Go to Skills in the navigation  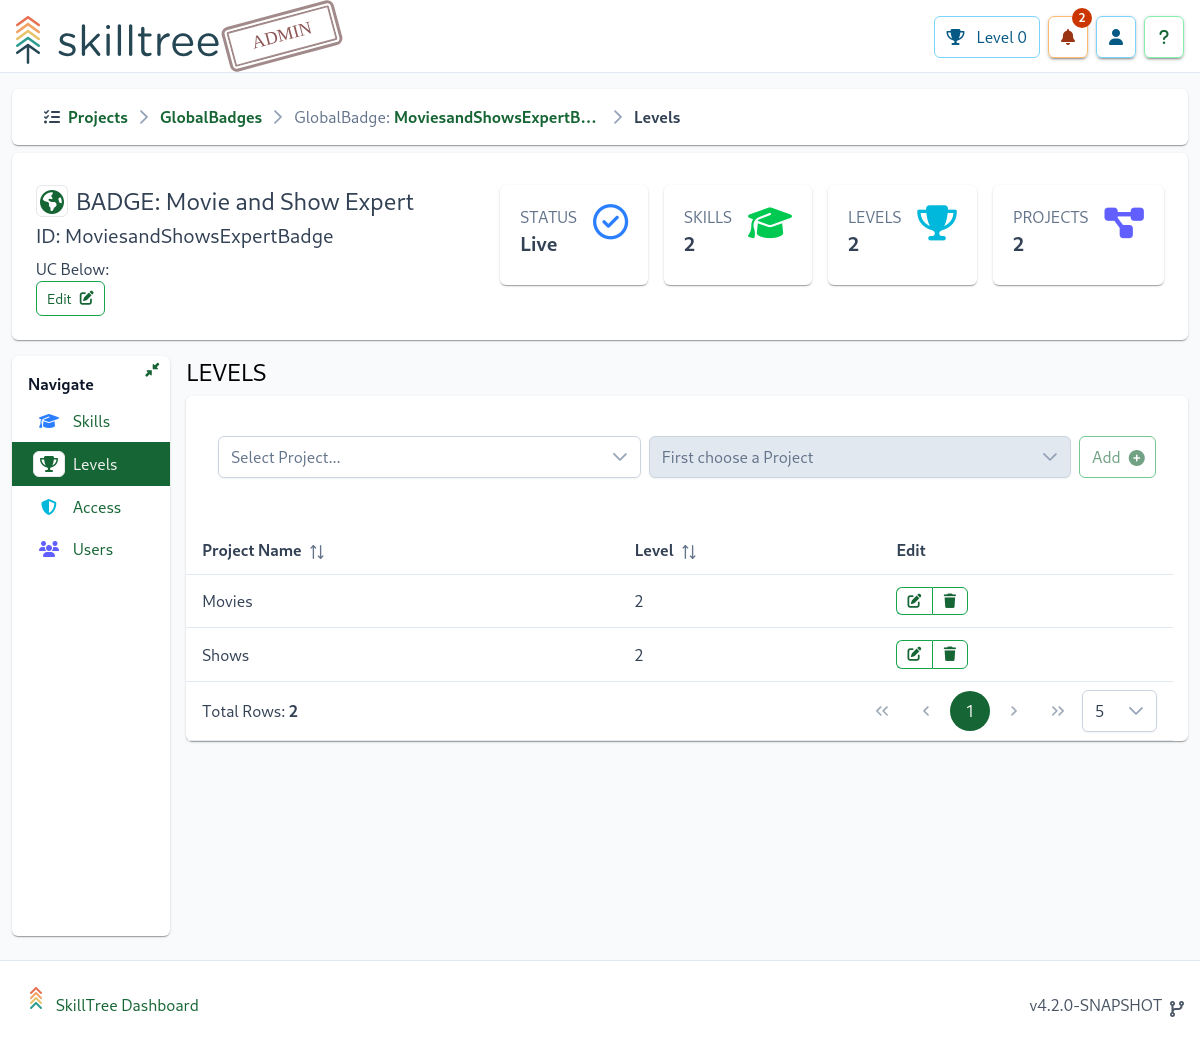point(91,421)
